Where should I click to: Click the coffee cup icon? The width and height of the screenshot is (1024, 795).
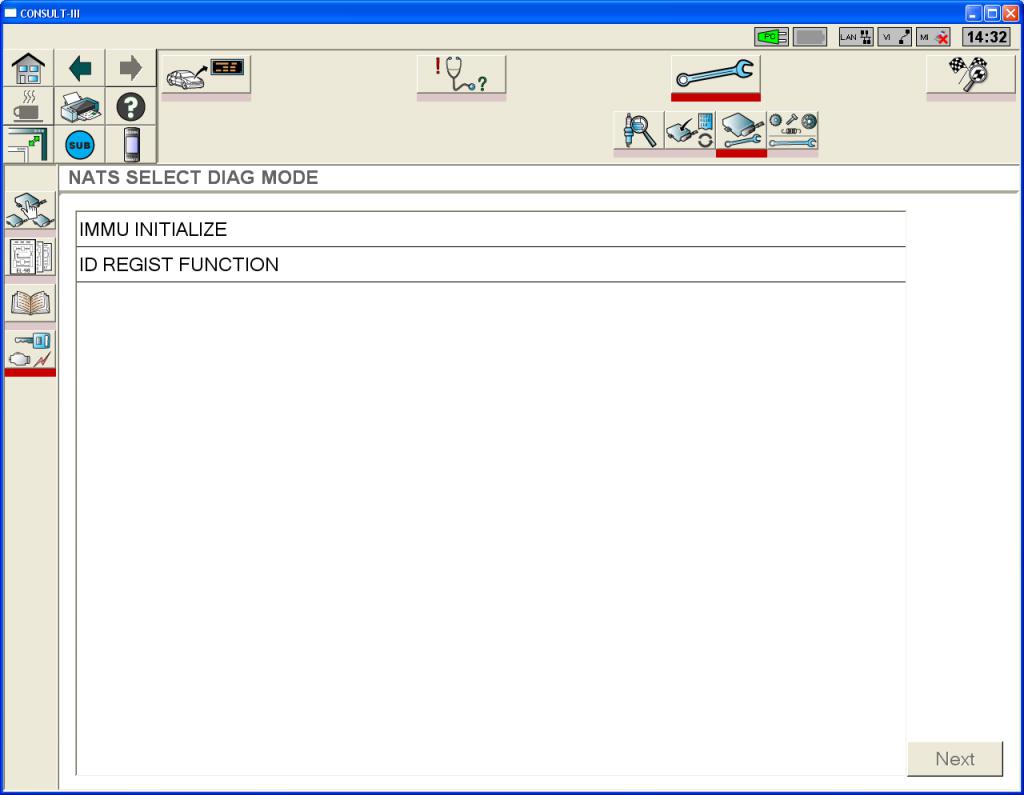click(x=27, y=107)
